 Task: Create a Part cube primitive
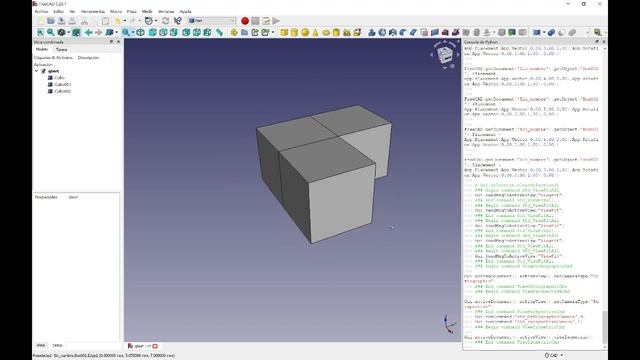point(284,32)
